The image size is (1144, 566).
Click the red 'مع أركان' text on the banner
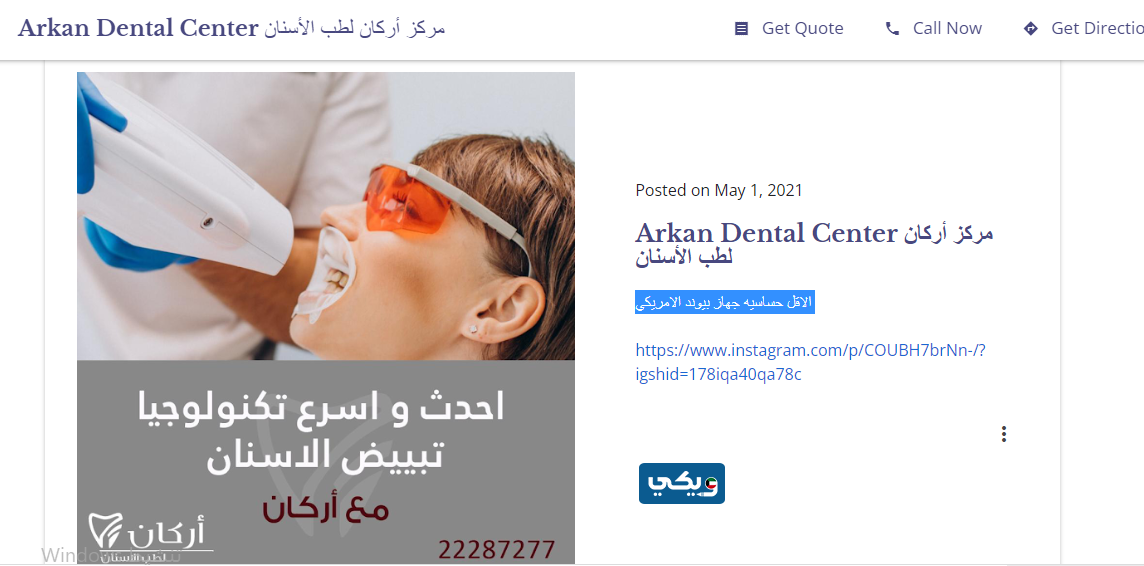pyautogui.click(x=325, y=509)
